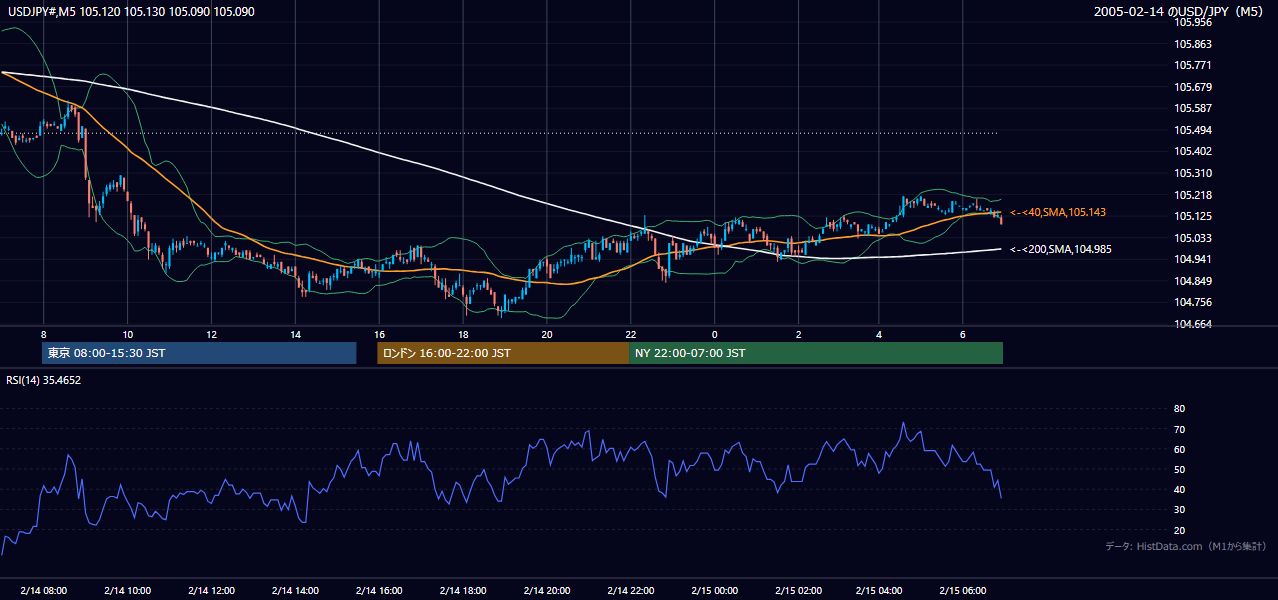Click the 2/15 02:00 time label
1278x600 pixels.
tap(798, 590)
